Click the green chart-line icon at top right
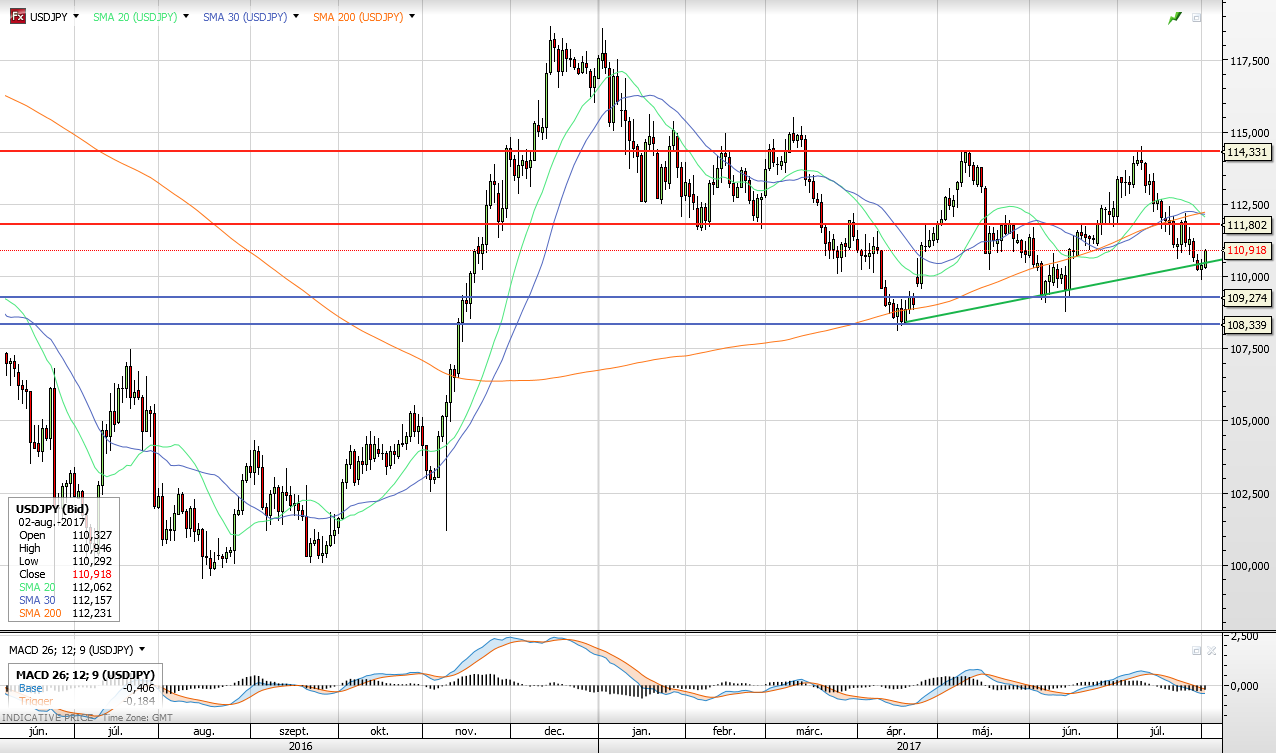1276x753 pixels. click(1175, 18)
